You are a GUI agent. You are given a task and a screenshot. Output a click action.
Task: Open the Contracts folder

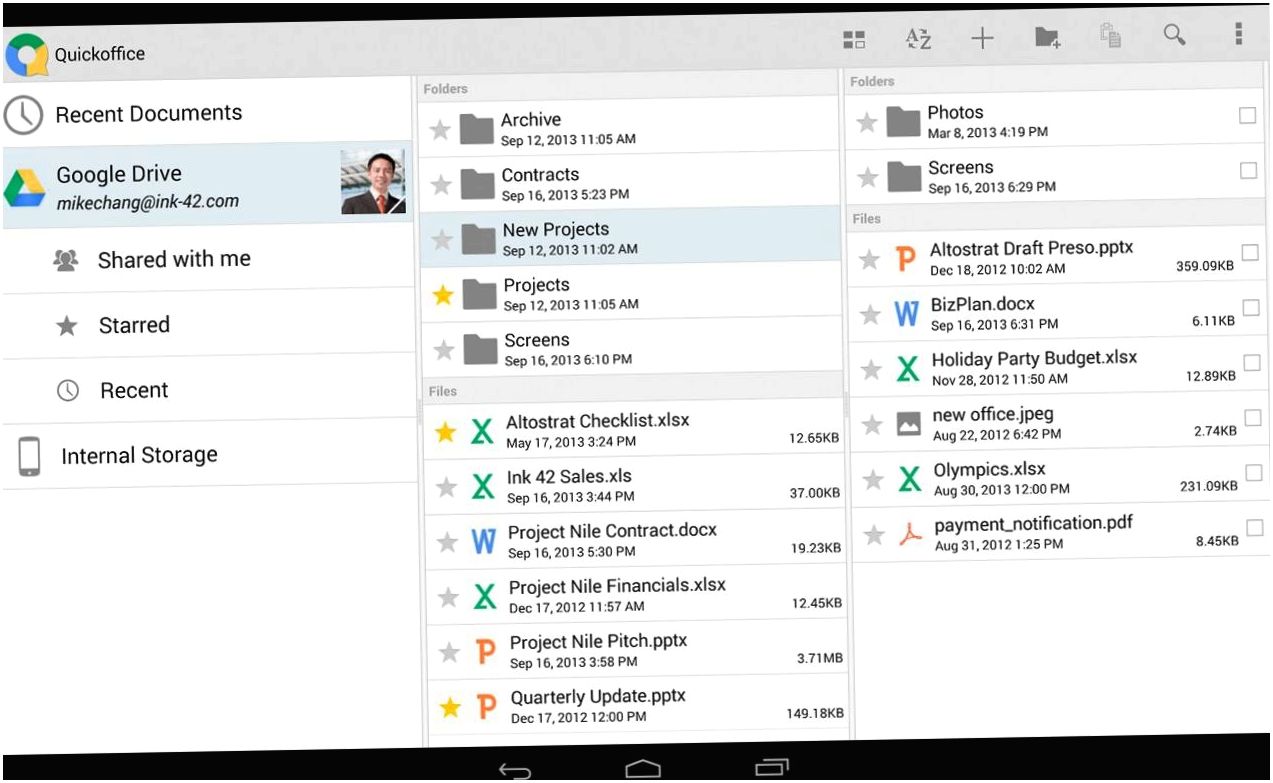630,183
